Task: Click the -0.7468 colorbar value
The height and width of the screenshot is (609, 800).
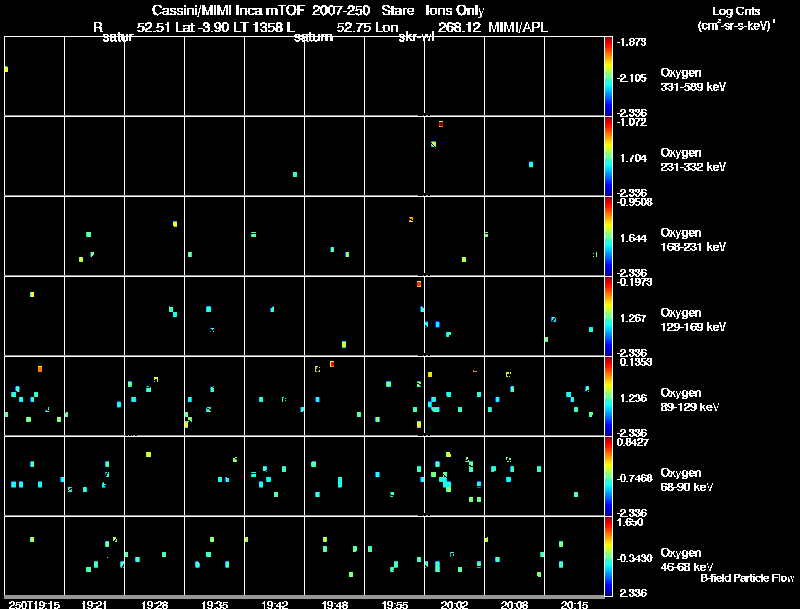Action: pyautogui.click(x=634, y=478)
